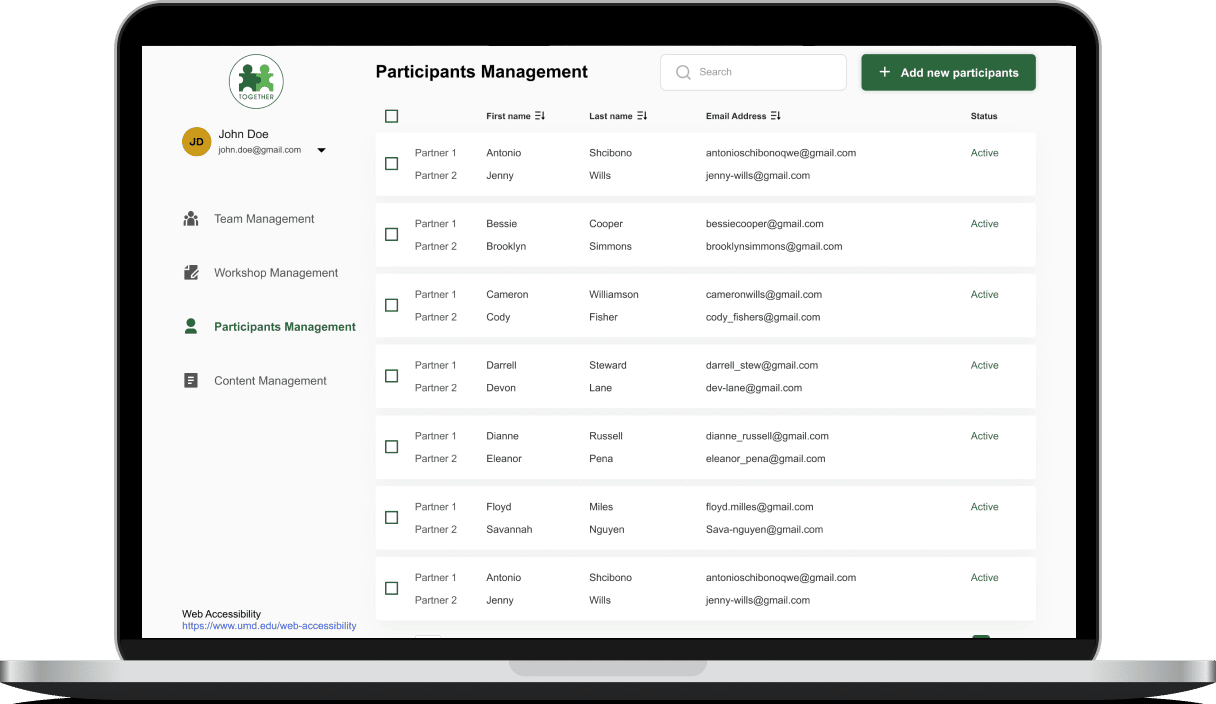Sort by First name using its sort control

pos(538,115)
